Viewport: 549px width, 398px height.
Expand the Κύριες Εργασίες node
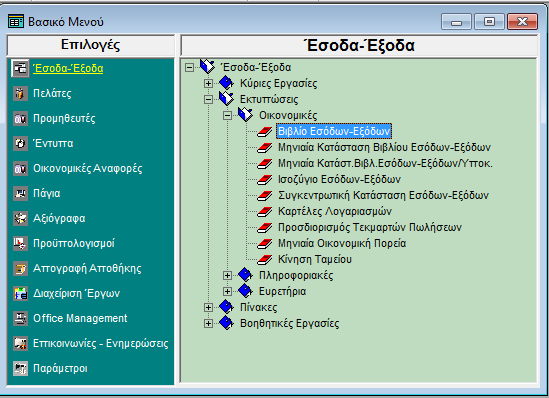coord(208,83)
